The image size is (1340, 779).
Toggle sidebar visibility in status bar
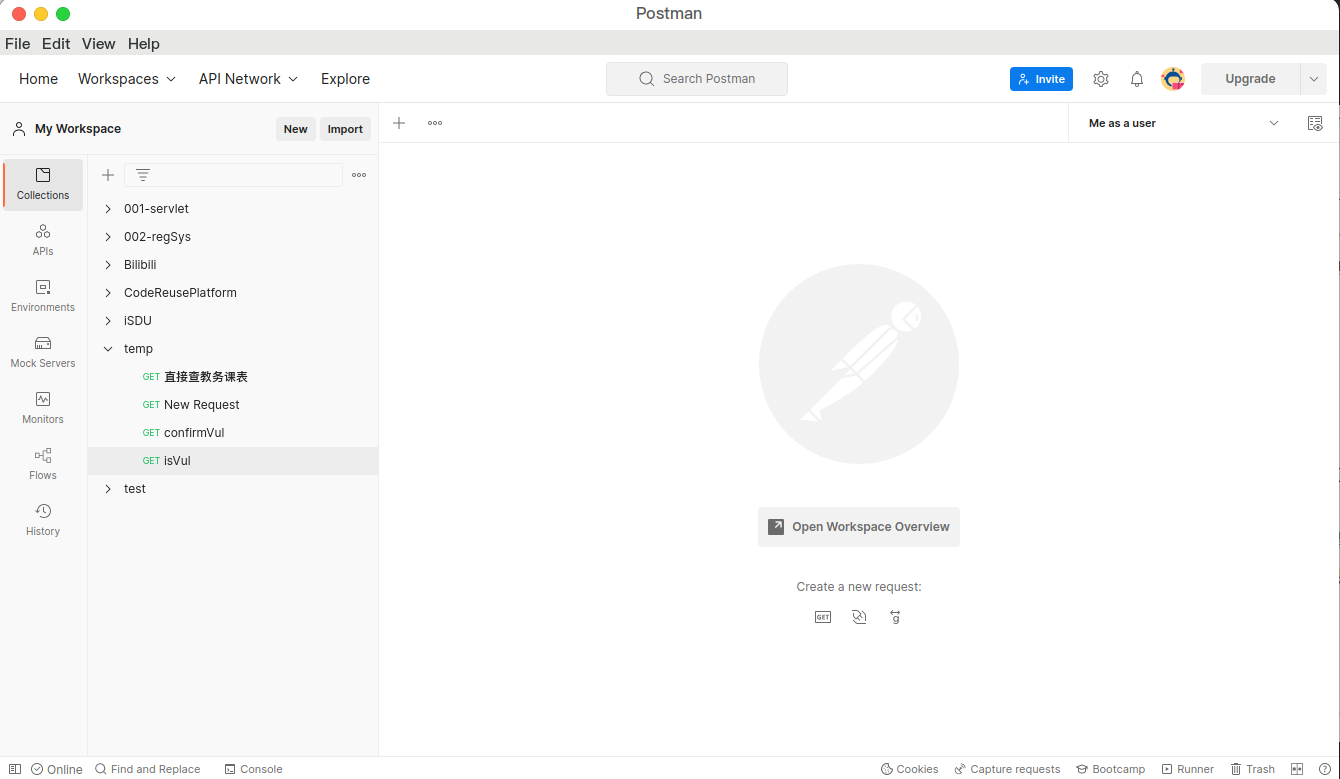15,769
